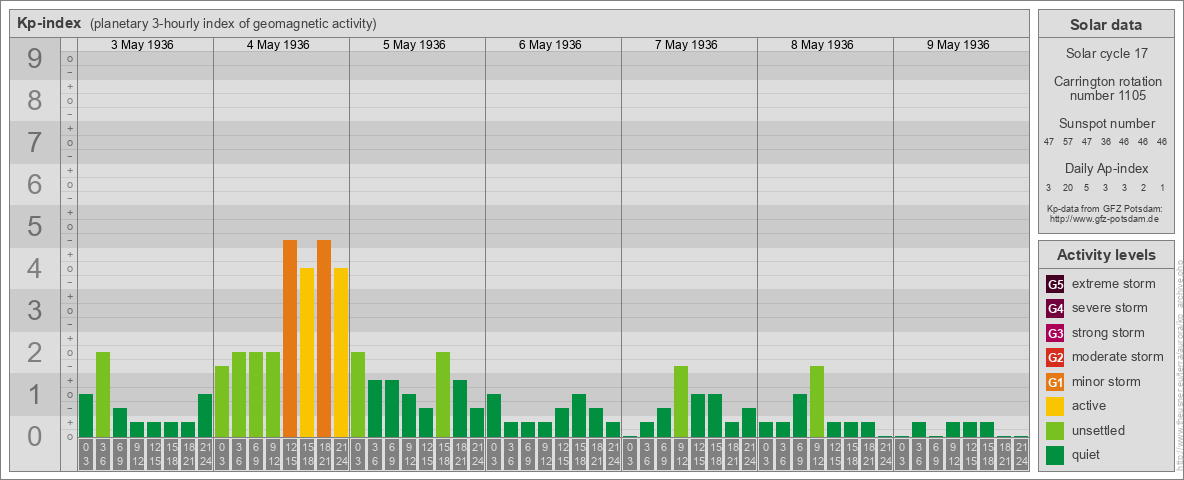Select the '4 May 1936' date header
This screenshot has height=480, width=1184.
tap(278, 45)
